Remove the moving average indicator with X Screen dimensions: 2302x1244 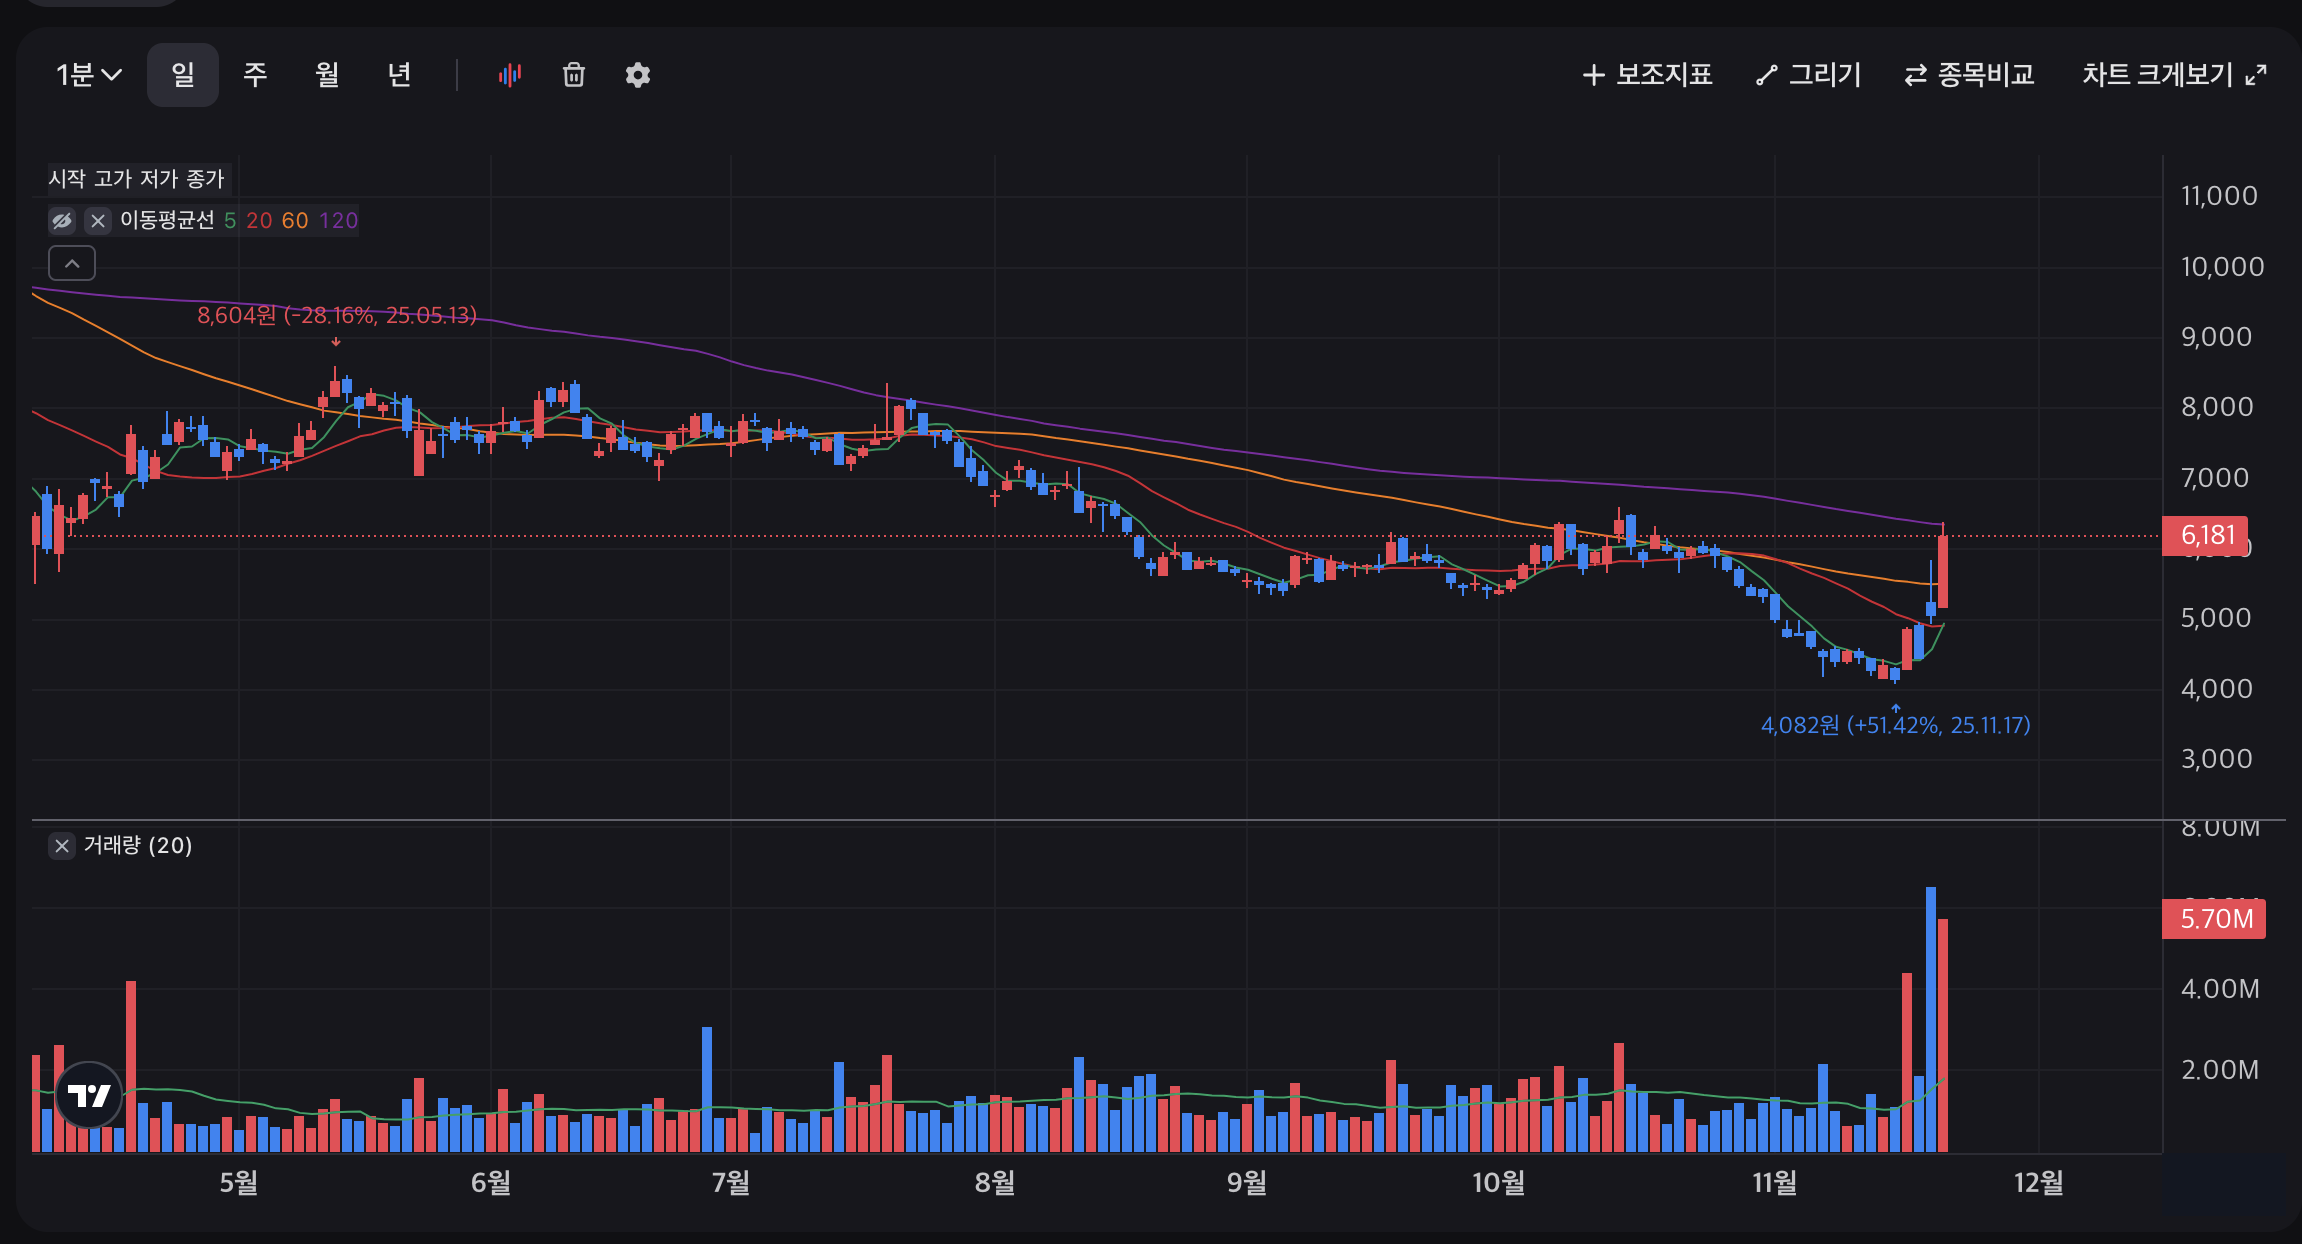click(97, 220)
